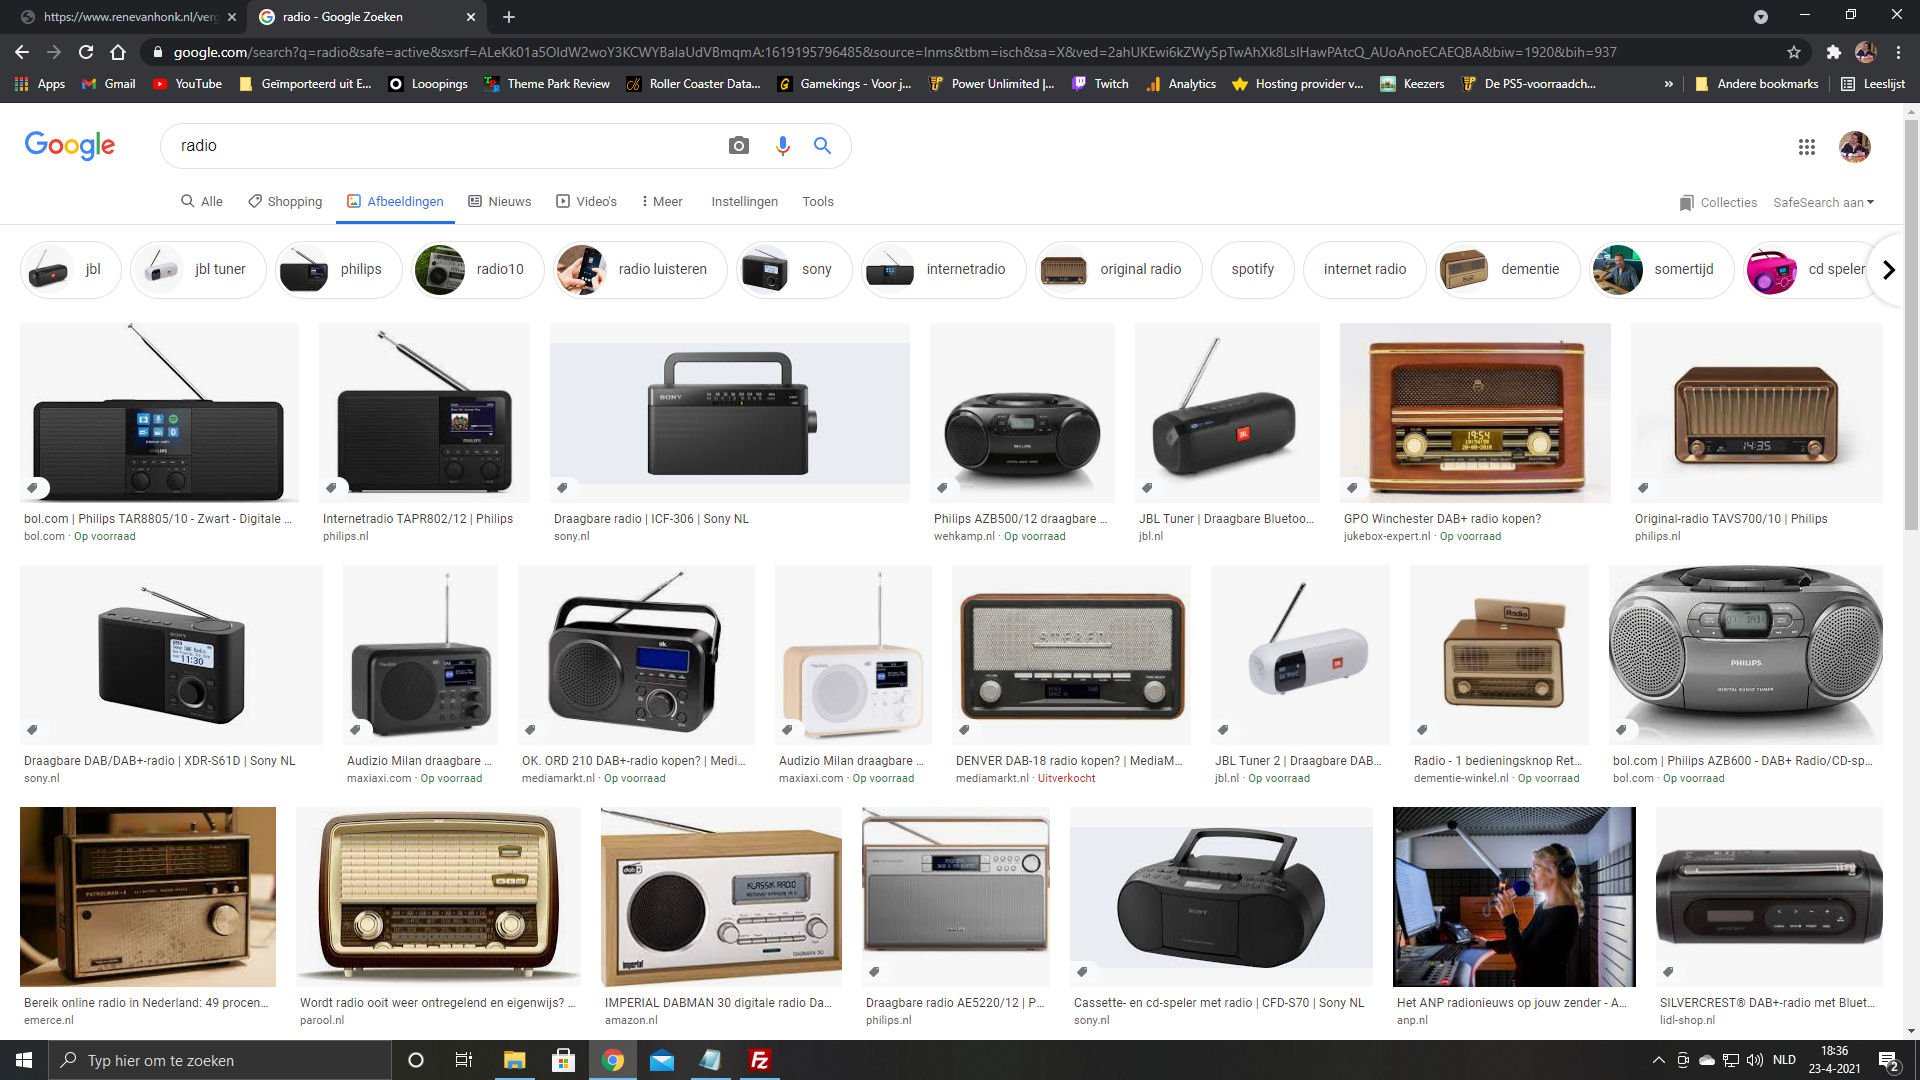The width and height of the screenshot is (1920, 1080).
Task: Open Tools filter options
Action: coord(817,201)
